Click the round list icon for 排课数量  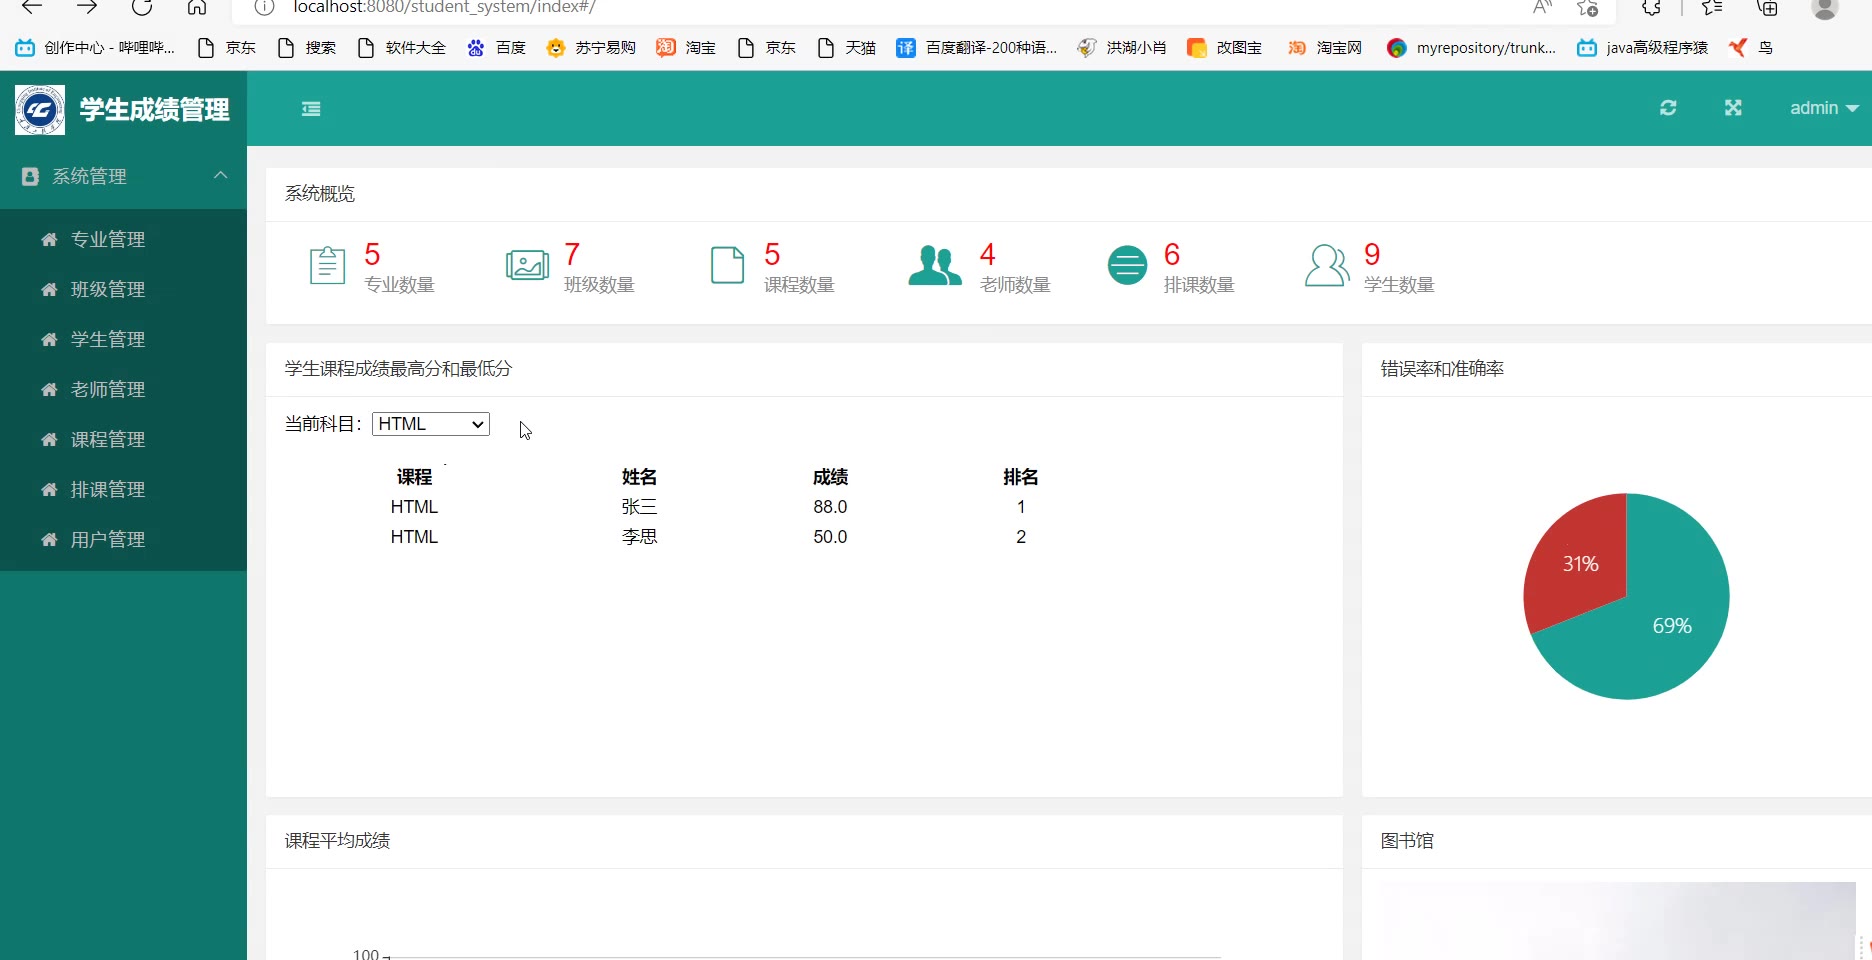click(1127, 265)
